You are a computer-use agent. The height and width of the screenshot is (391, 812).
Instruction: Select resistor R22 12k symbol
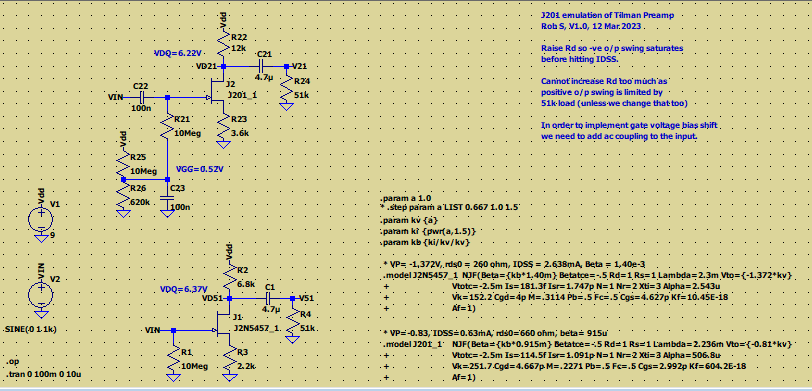click(x=224, y=45)
